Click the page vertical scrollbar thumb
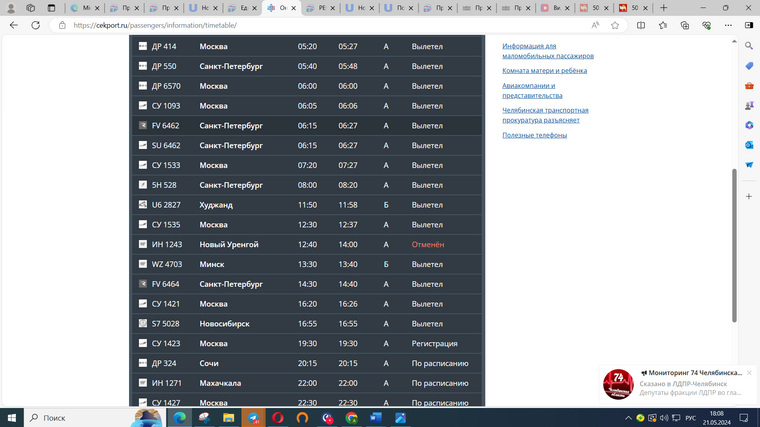760x427 pixels. pyautogui.click(x=734, y=245)
